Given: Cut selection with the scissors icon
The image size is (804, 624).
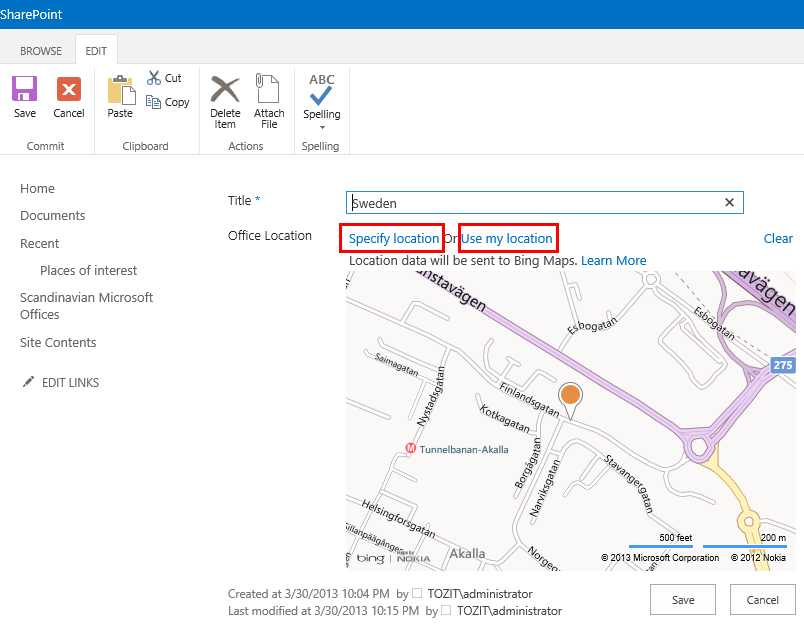Looking at the screenshot, I should (154, 78).
